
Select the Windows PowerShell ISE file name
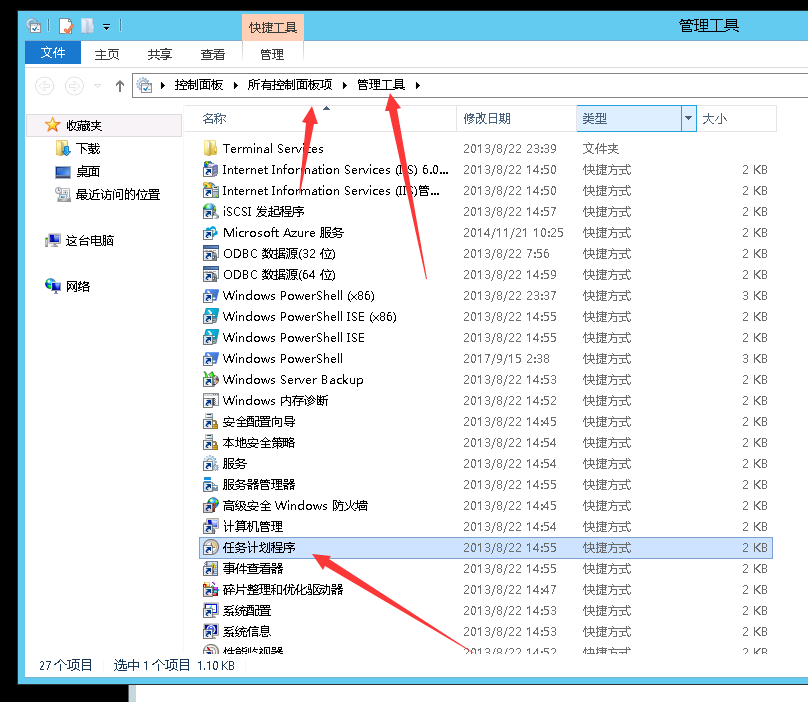(294, 338)
